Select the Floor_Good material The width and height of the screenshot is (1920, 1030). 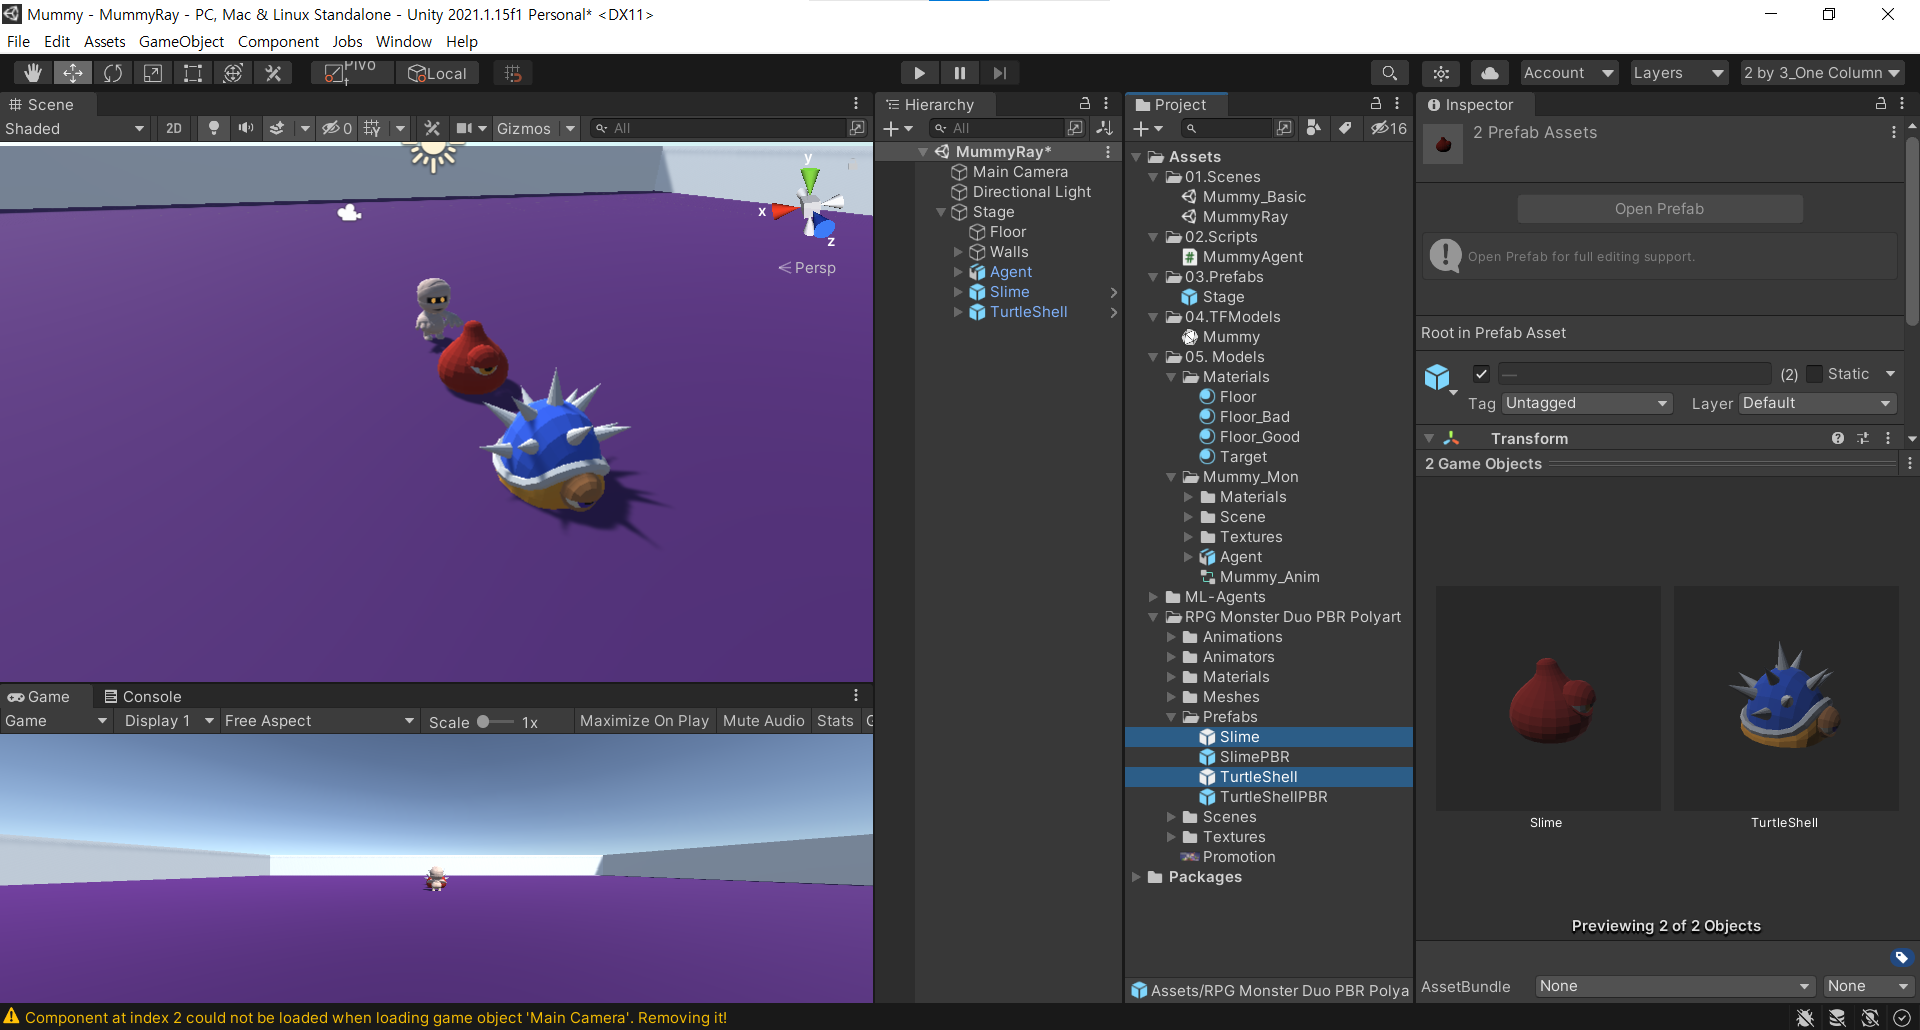(1259, 437)
